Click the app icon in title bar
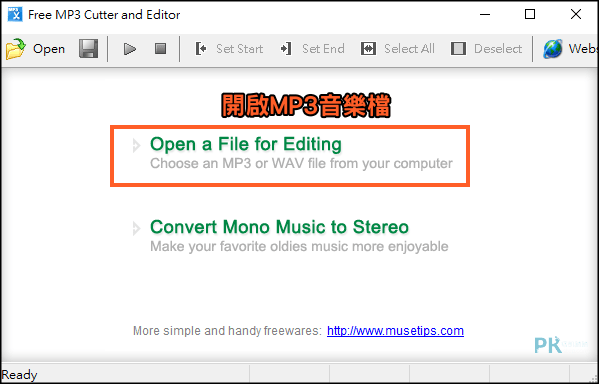Image resolution: width=599 pixels, height=384 pixels. [15, 15]
